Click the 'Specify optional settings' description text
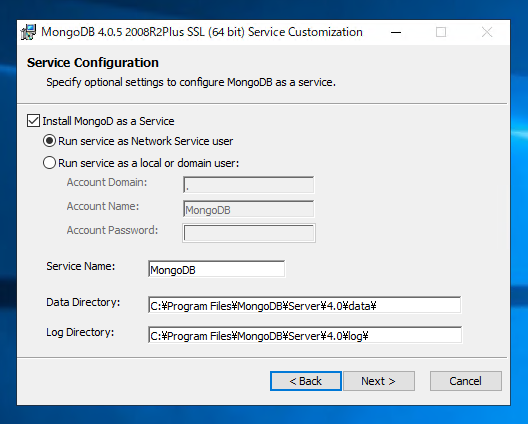This screenshot has height=424, width=528. [191, 82]
